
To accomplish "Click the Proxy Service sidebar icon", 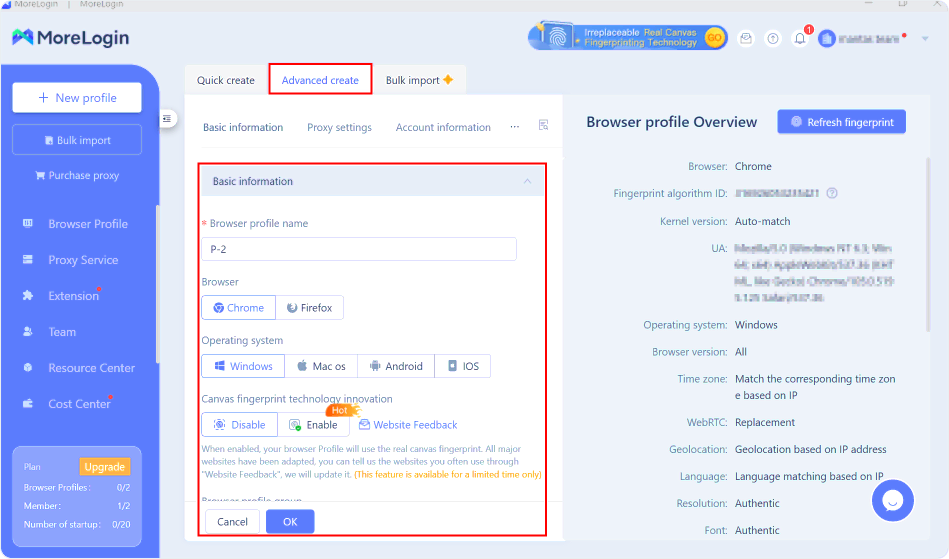I will (28, 260).
